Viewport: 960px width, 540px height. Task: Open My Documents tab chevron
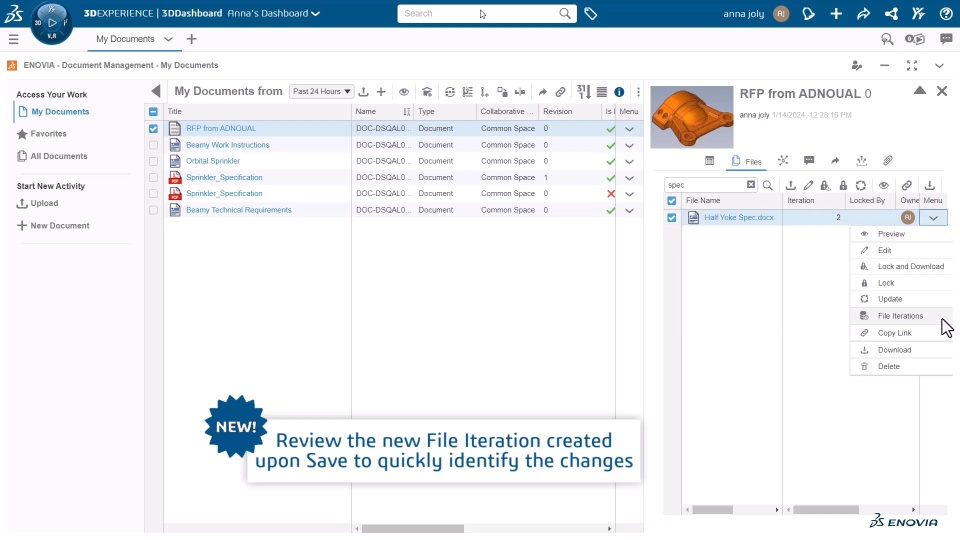point(168,39)
